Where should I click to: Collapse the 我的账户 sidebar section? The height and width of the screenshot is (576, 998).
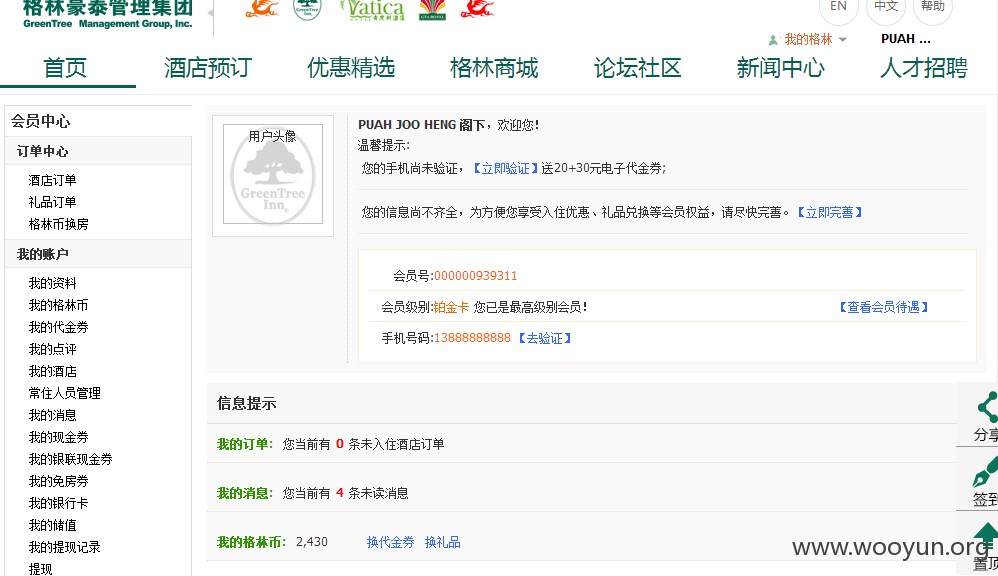(x=98, y=254)
